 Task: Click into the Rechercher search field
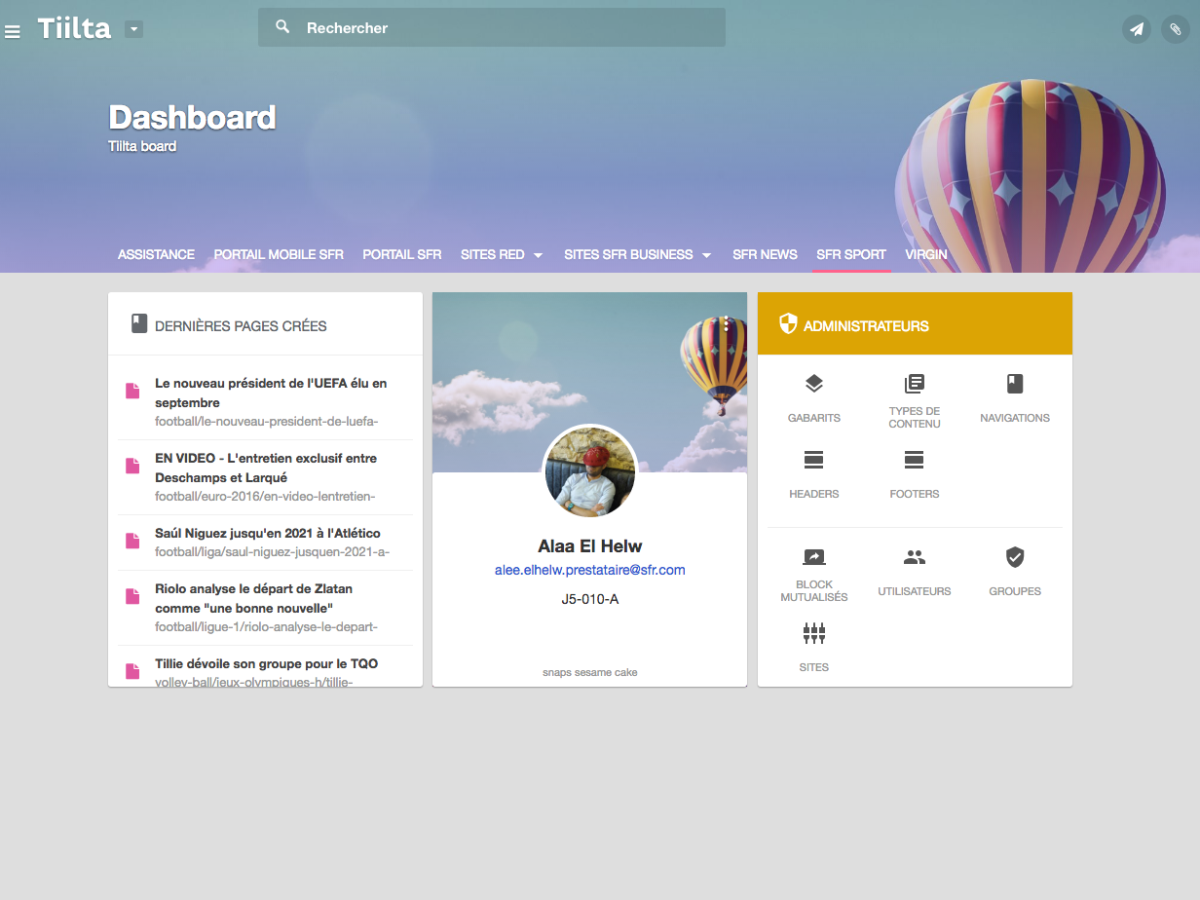(492, 28)
